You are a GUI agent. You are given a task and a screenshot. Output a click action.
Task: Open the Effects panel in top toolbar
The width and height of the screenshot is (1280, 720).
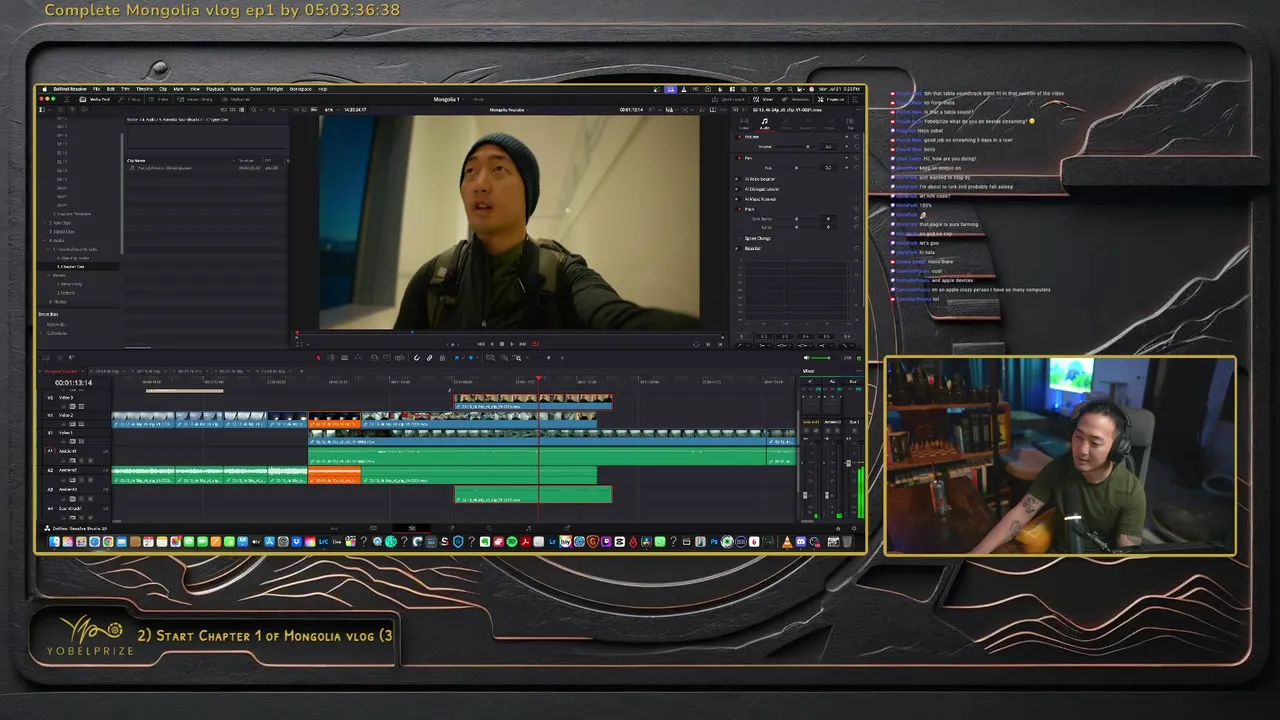coord(129,99)
